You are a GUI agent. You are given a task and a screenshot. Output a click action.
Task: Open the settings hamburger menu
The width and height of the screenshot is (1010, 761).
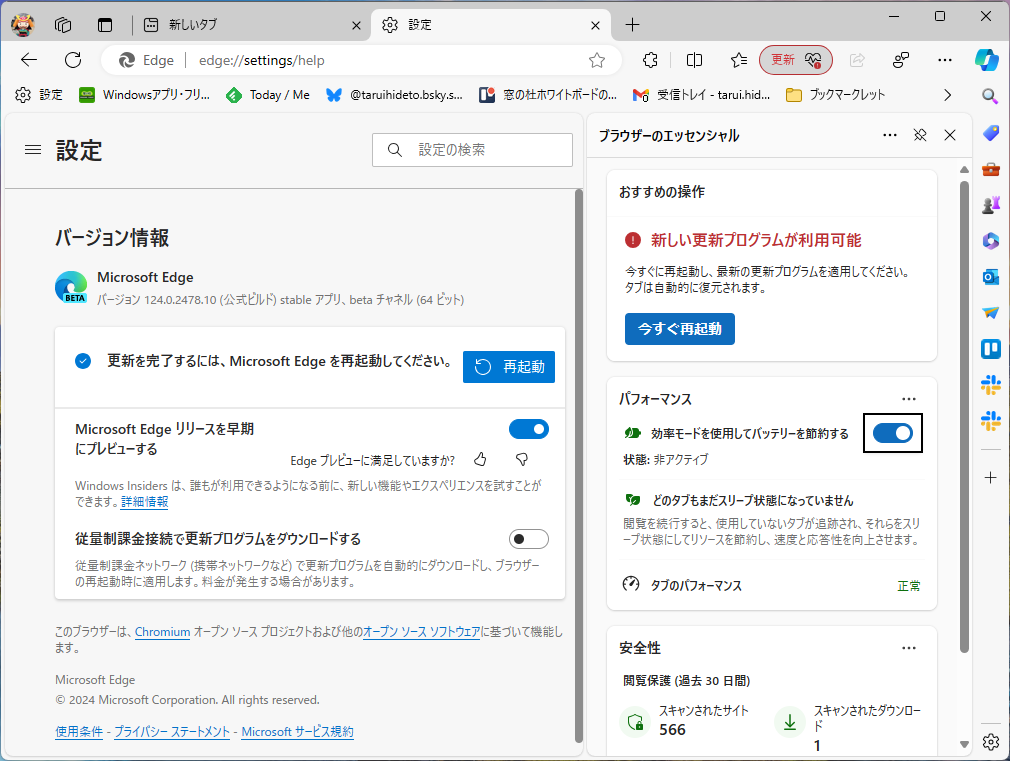point(32,149)
